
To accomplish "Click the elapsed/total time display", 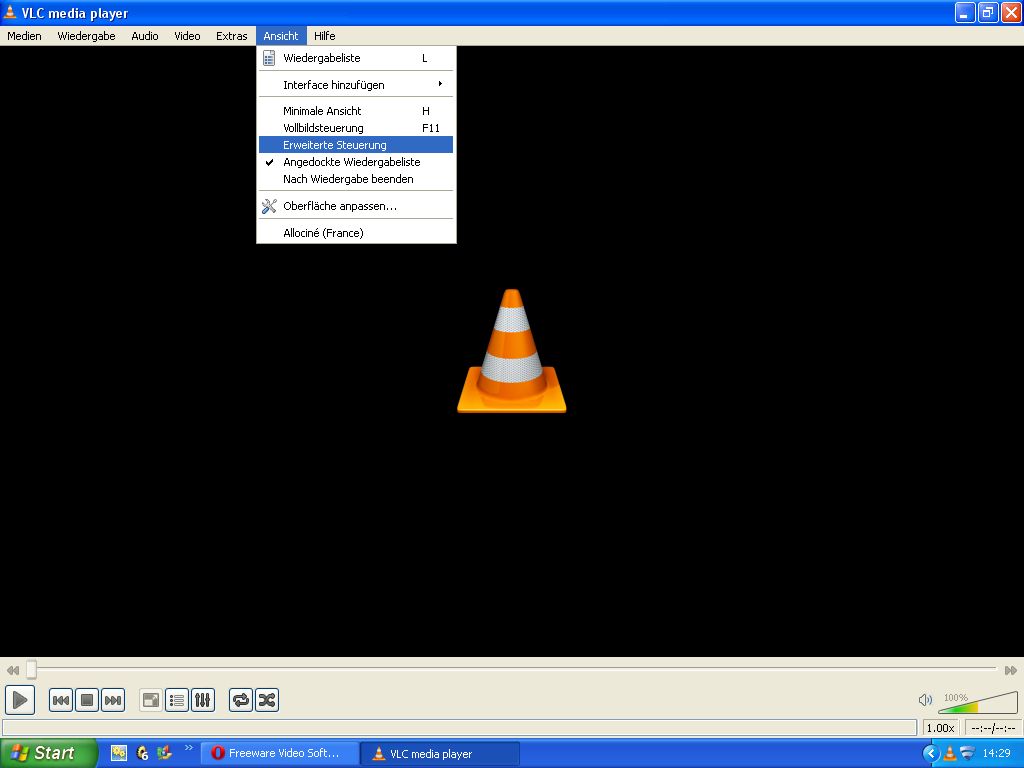I will point(993,728).
